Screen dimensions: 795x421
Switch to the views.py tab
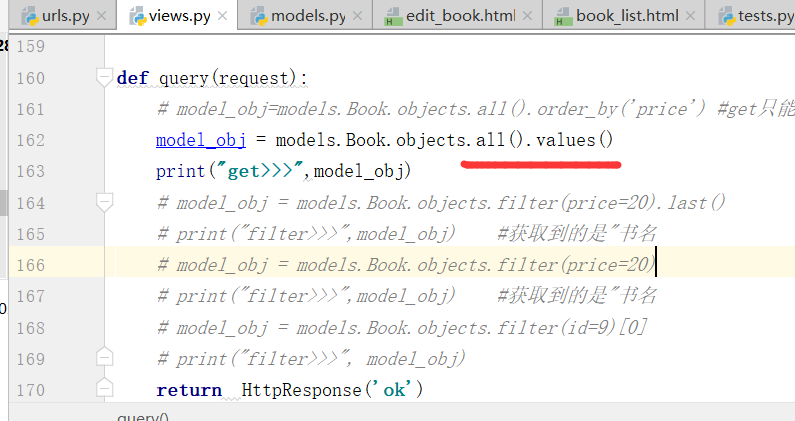pyautogui.click(x=177, y=16)
